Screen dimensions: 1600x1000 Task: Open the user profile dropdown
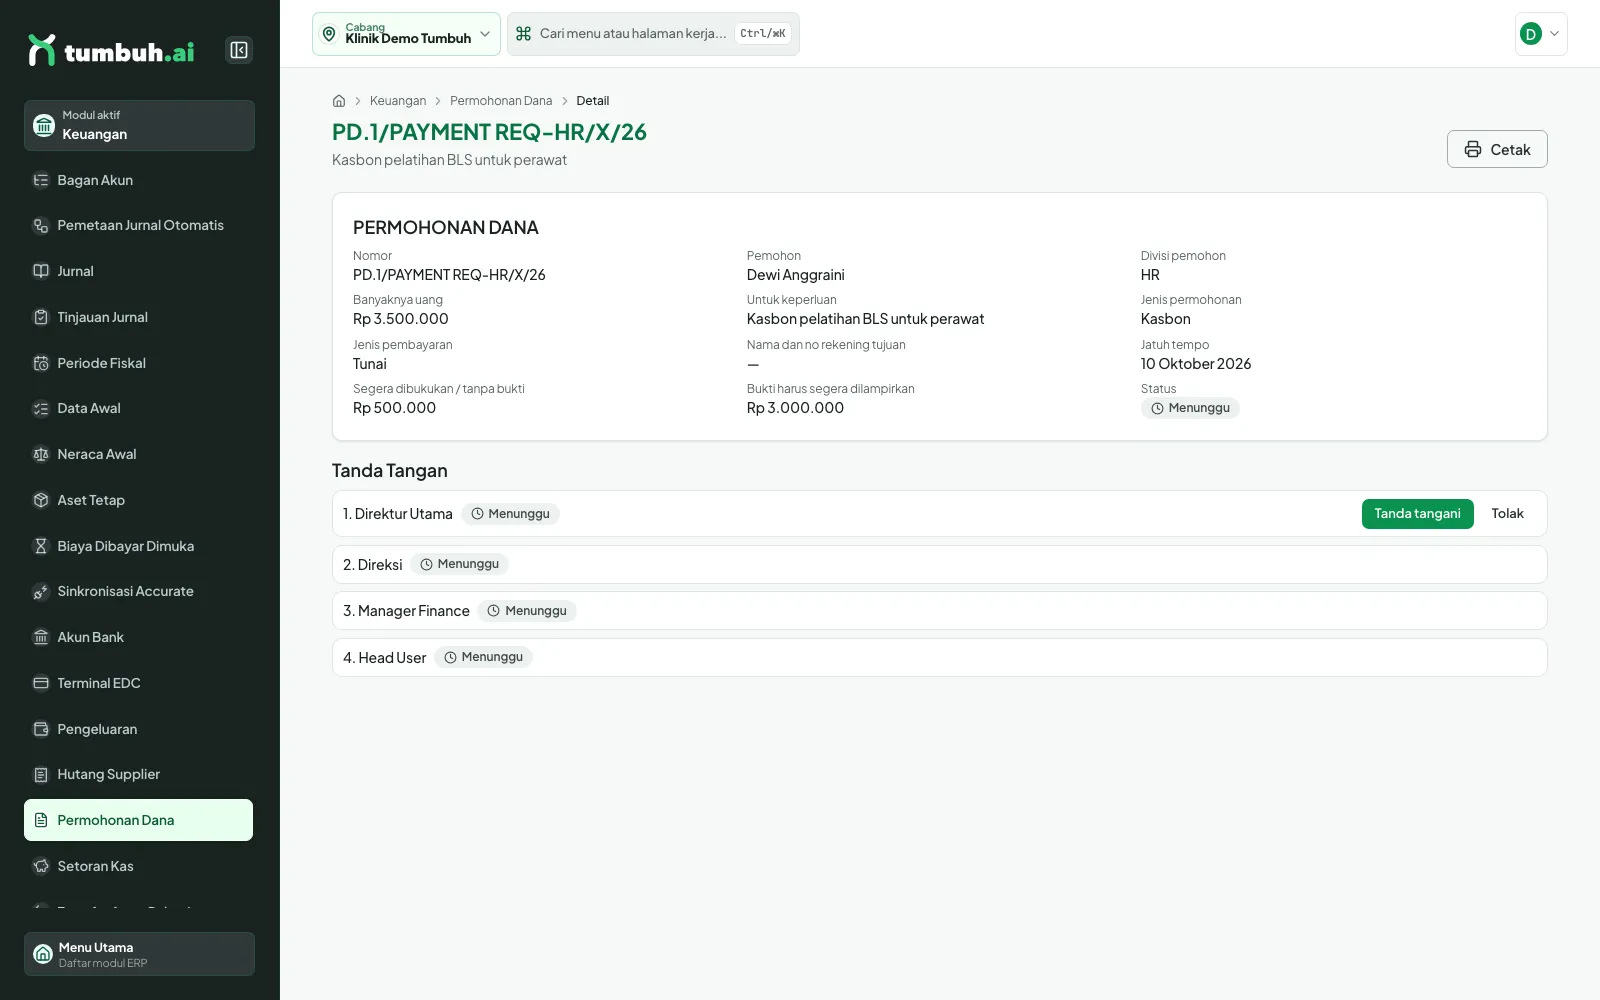1541,34
